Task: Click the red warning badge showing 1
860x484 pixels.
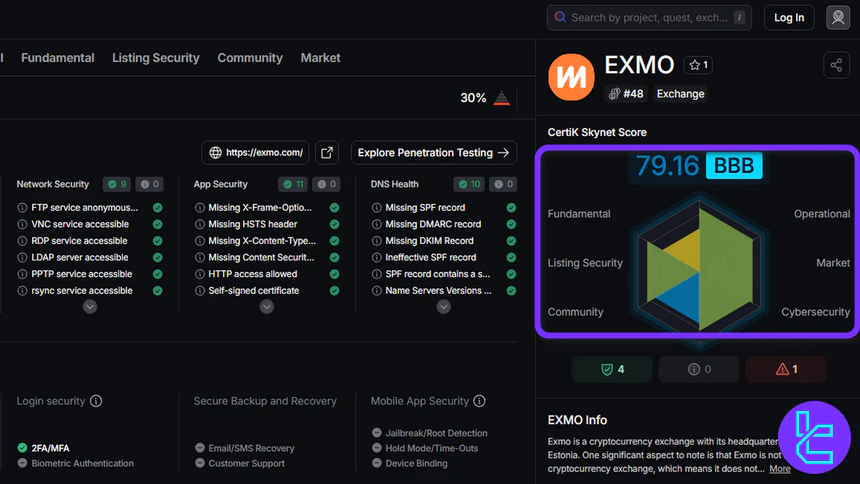Action: click(x=785, y=369)
